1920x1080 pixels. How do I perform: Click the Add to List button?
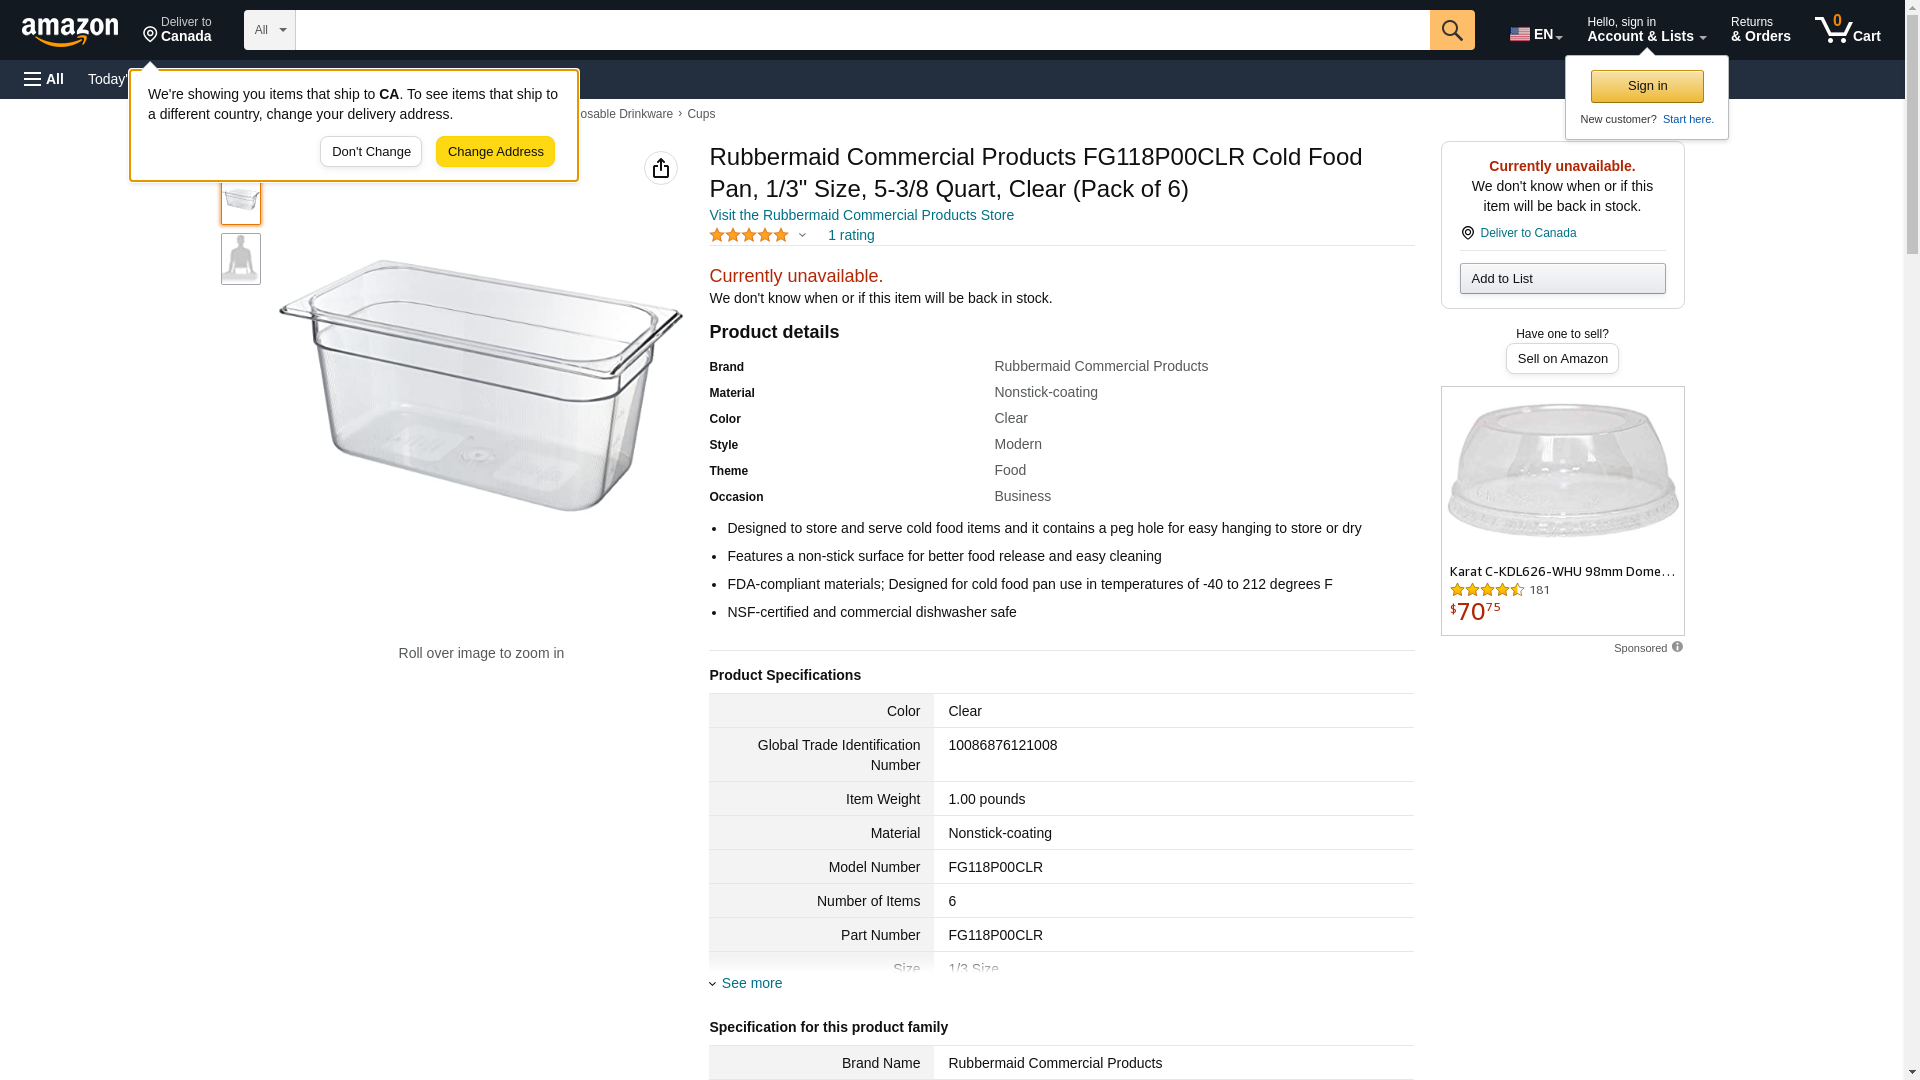pos(1562,278)
